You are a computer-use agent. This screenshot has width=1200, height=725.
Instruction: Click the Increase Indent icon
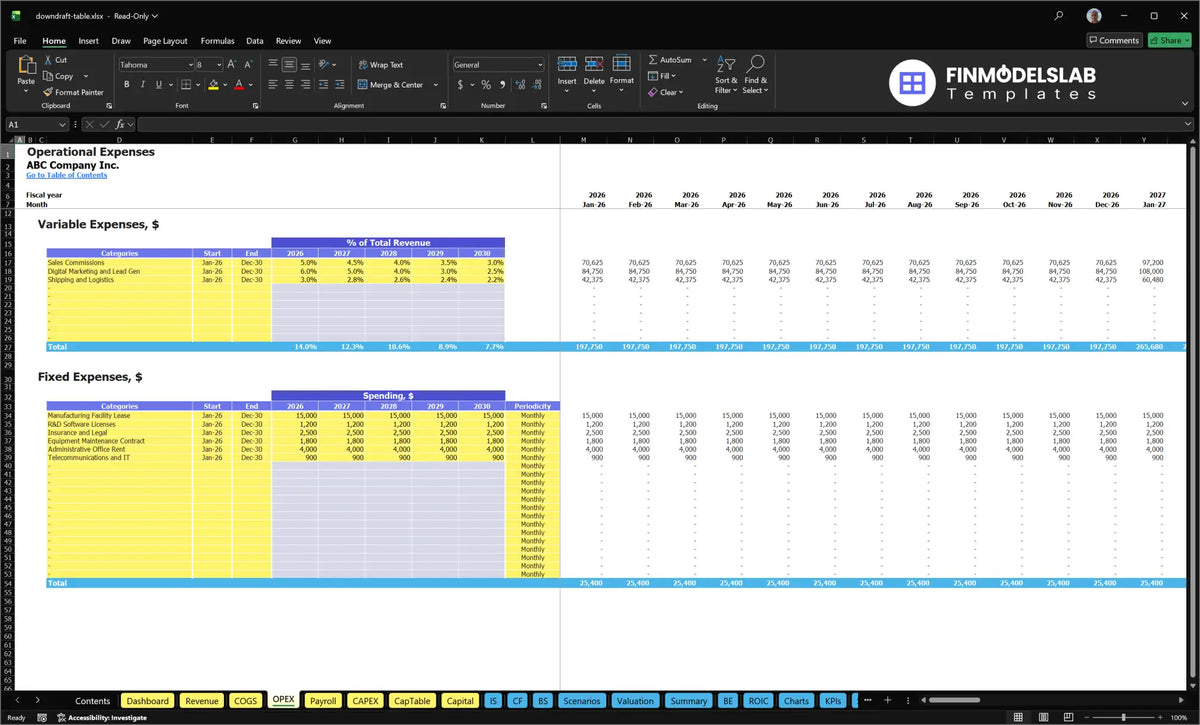(x=340, y=85)
